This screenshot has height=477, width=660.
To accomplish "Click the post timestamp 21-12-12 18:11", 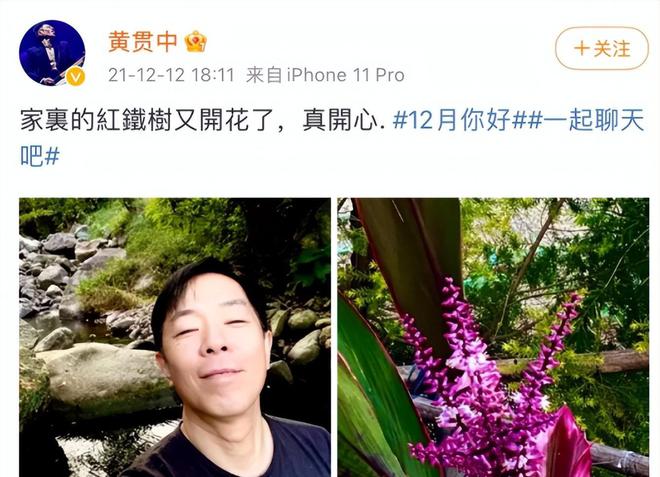I will [171, 75].
